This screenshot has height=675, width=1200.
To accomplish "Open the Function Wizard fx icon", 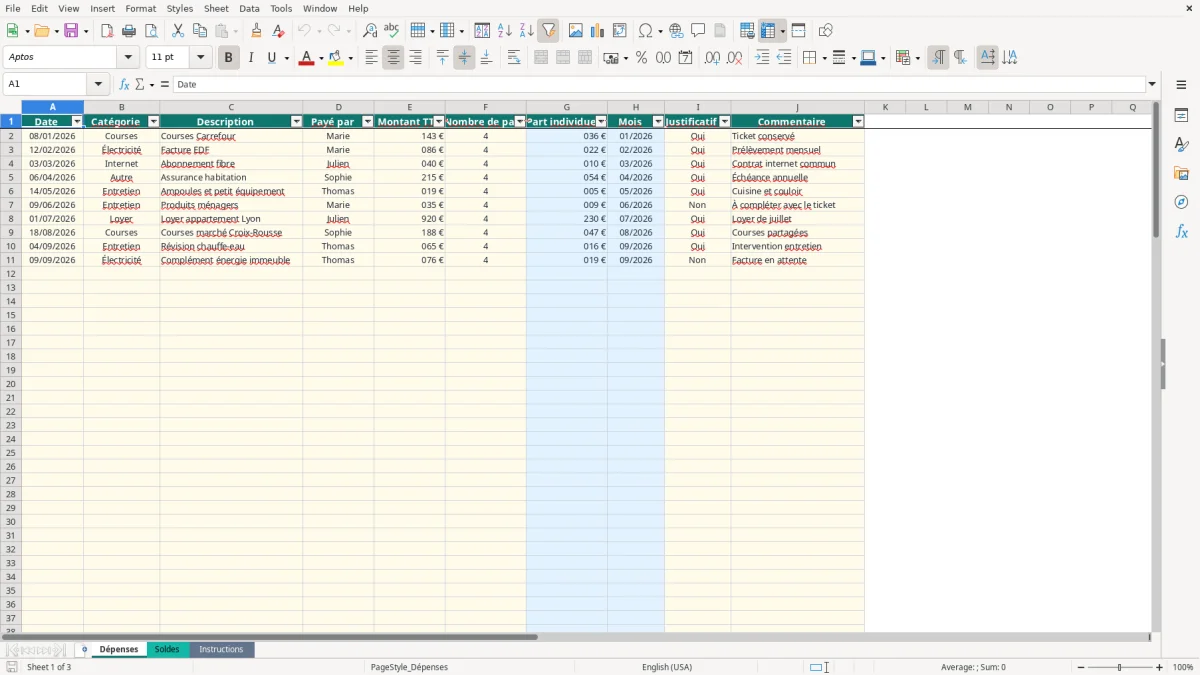I will 125,84.
